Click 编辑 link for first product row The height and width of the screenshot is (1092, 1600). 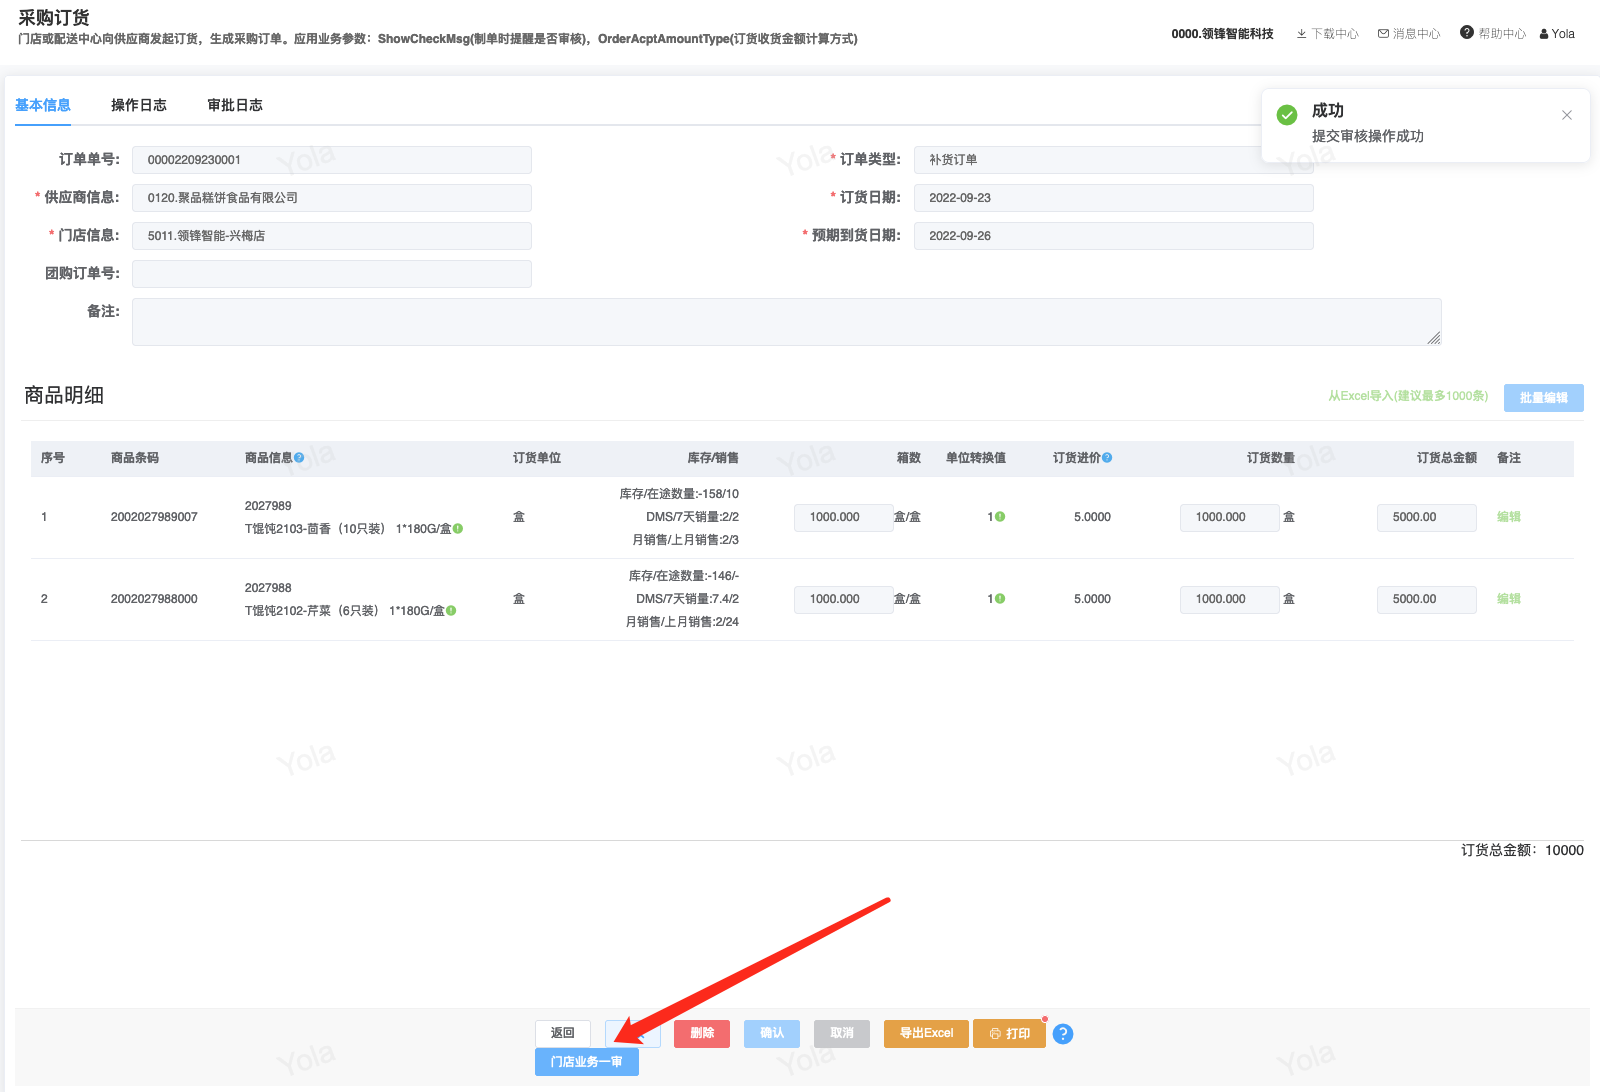tap(1508, 517)
